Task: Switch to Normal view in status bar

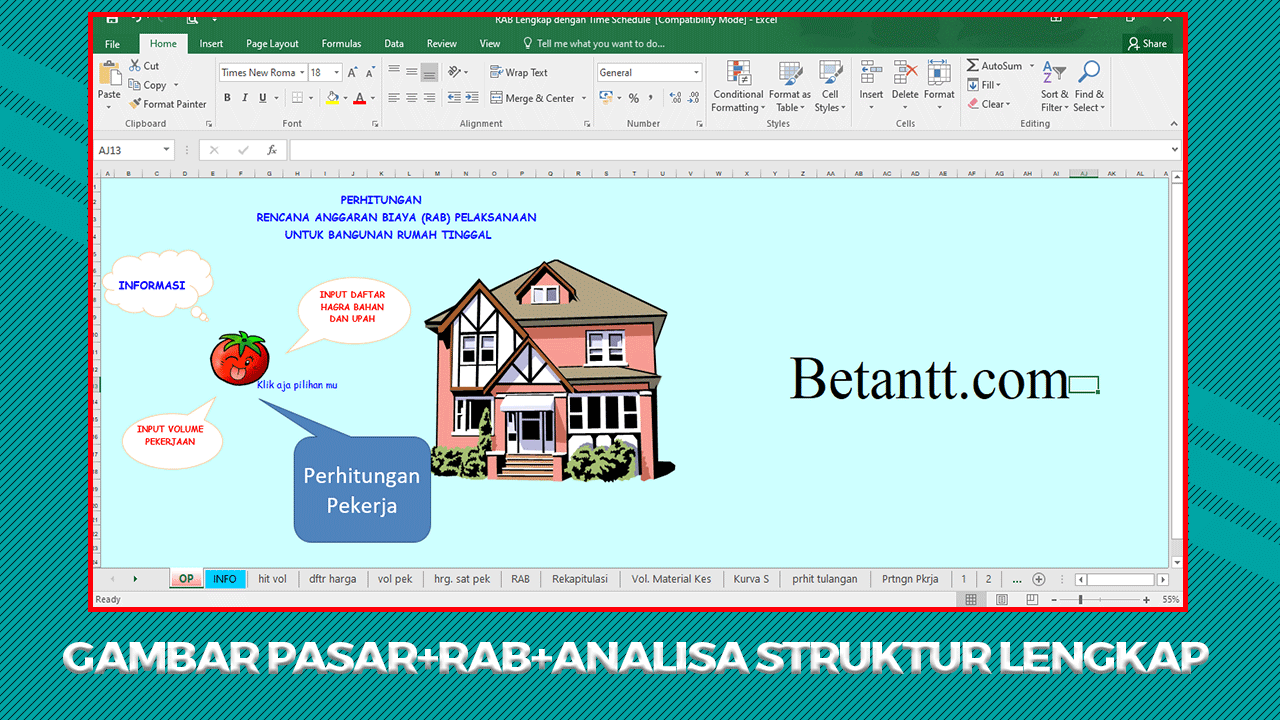Action: click(x=971, y=600)
